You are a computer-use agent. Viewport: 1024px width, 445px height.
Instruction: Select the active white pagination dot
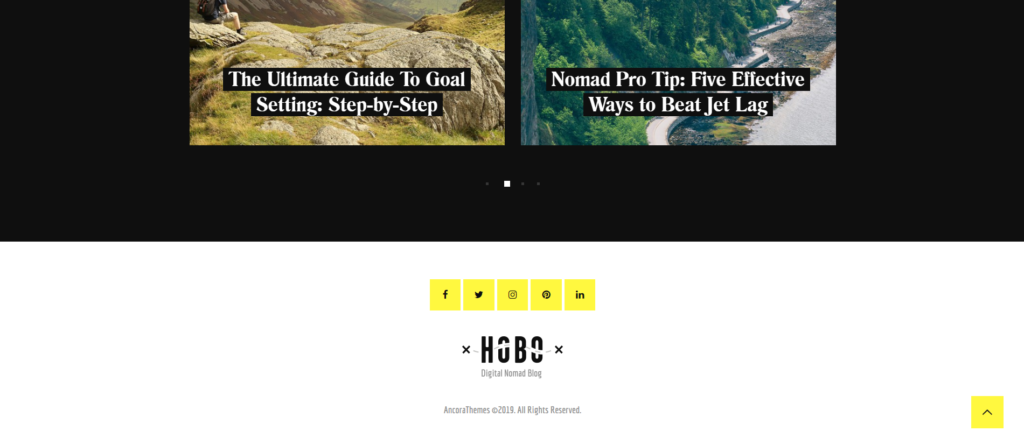507,184
